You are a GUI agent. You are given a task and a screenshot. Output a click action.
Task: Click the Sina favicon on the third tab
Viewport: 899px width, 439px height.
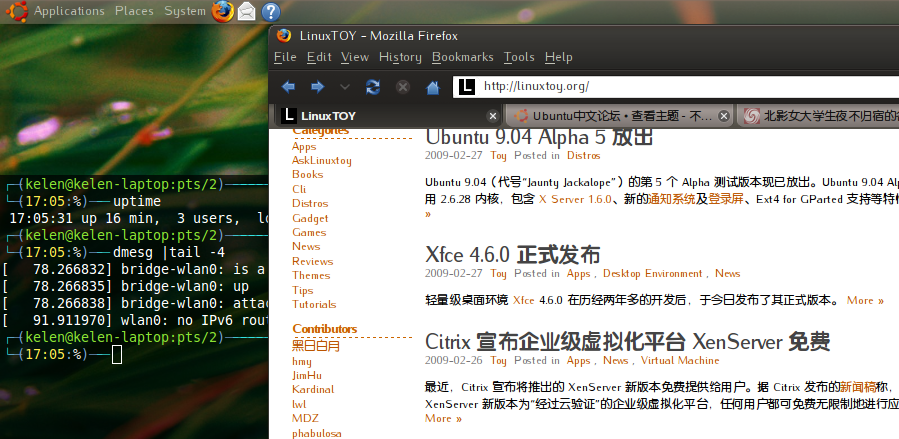point(751,116)
